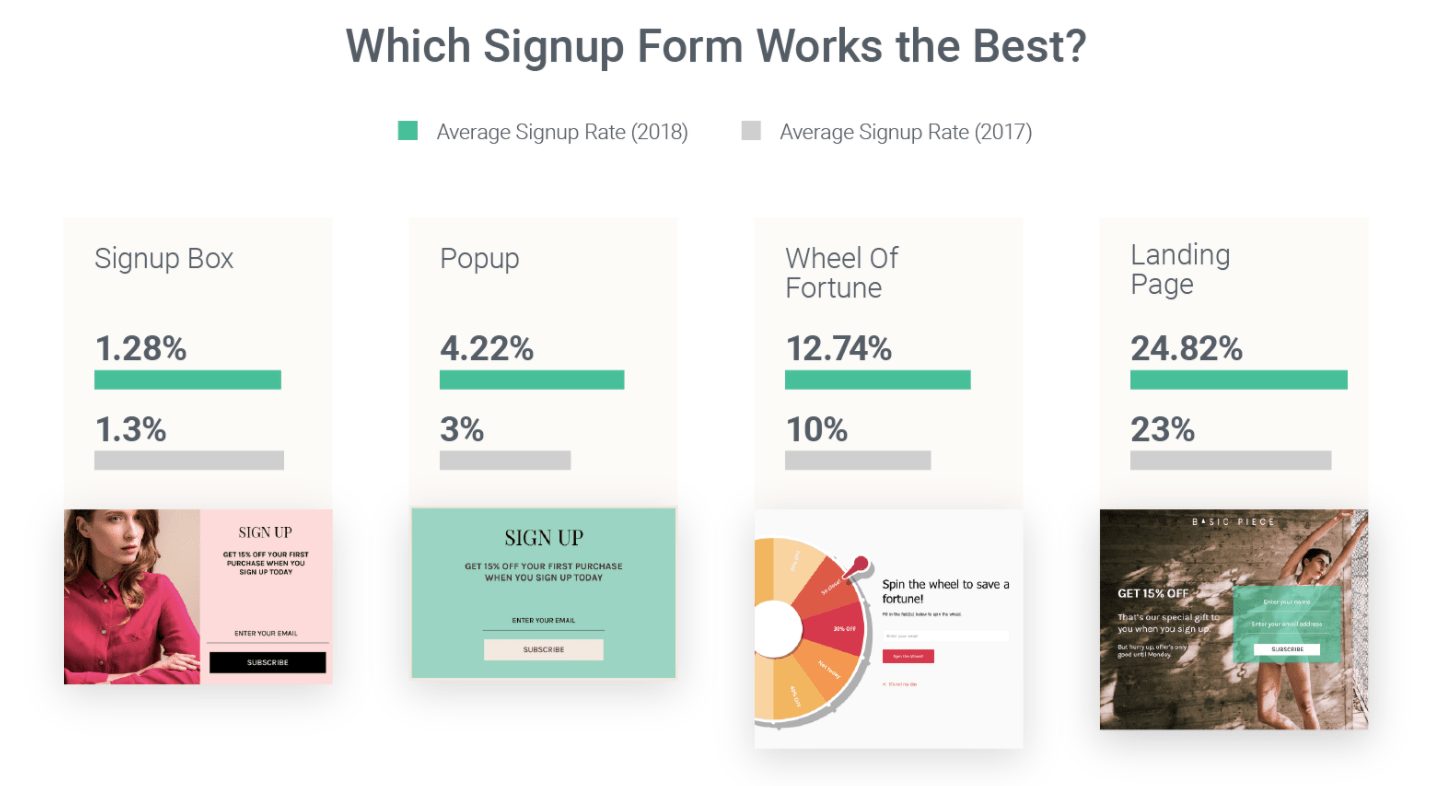Click the gray Wheel Of Fortune 10% bar
Image resolution: width=1444 pixels, height=786 pixels.
pyautogui.click(x=858, y=460)
